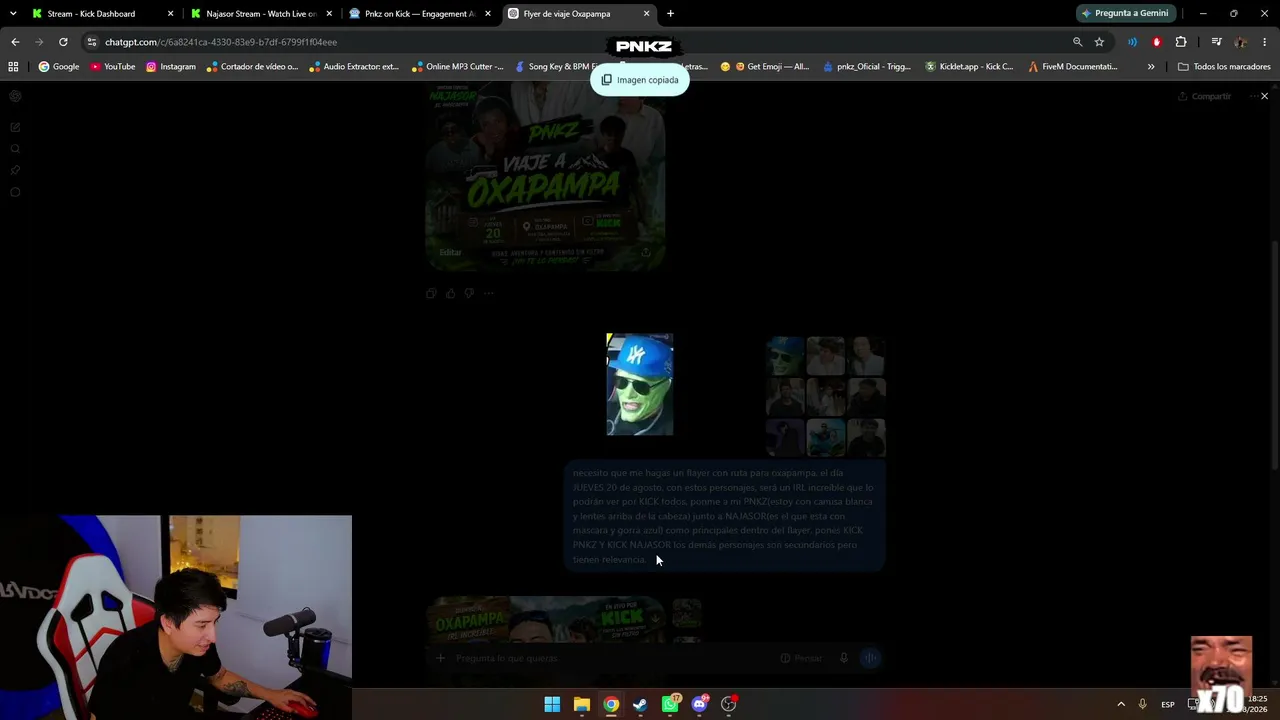Click the Pregunta a Gemini button

[1125, 14]
